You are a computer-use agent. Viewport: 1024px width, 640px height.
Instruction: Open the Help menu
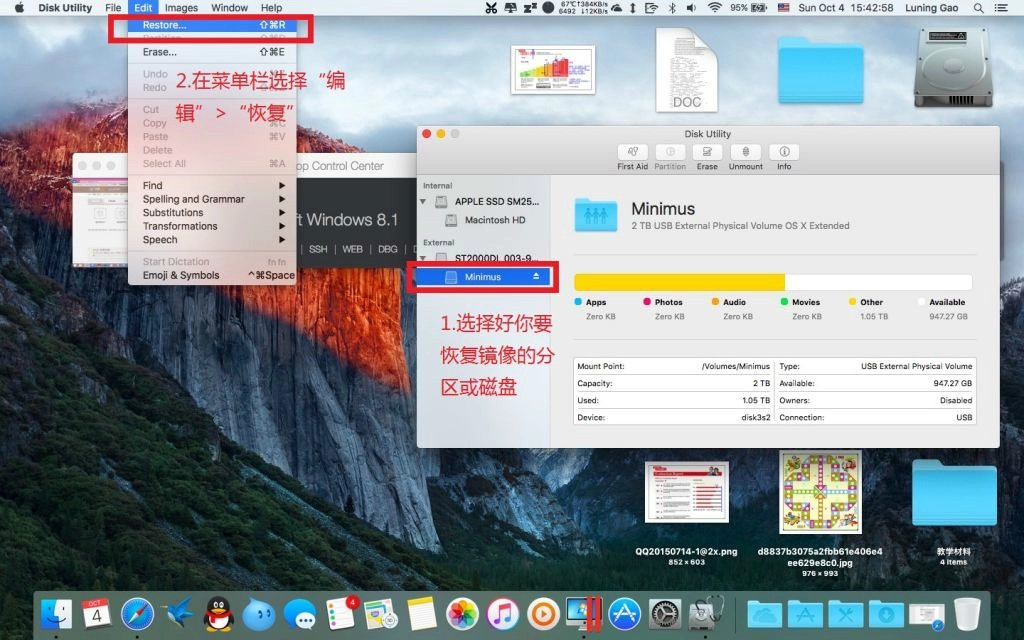click(x=271, y=8)
